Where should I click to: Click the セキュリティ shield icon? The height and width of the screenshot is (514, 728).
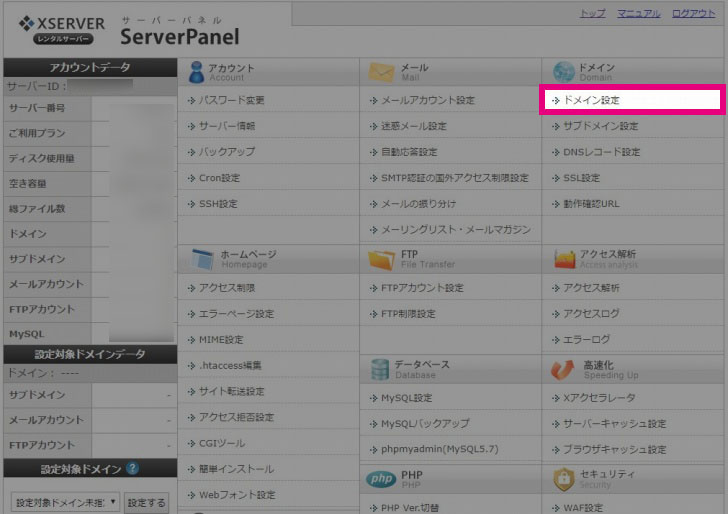562,478
